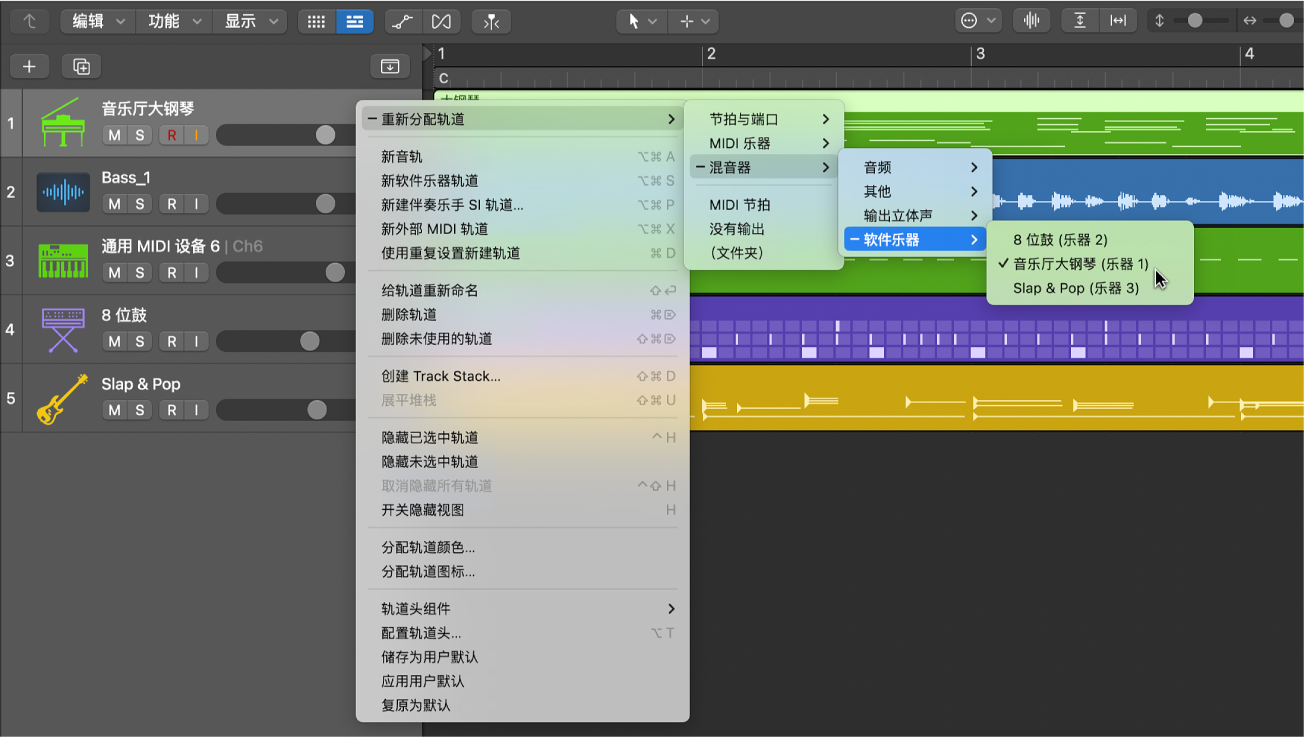This screenshot has height=737, width=1306.
Task: Toggle the show Flex icon in toolbar
Action: point(441,21)
